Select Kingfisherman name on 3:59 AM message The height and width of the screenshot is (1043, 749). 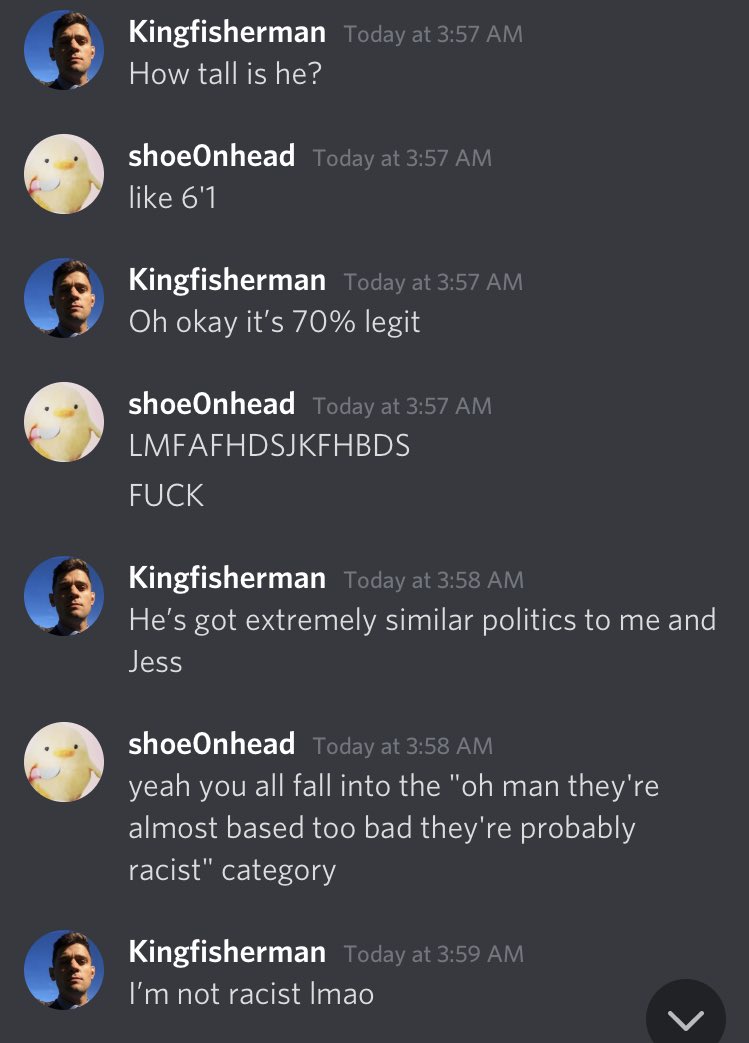click(x=227, y=953)
